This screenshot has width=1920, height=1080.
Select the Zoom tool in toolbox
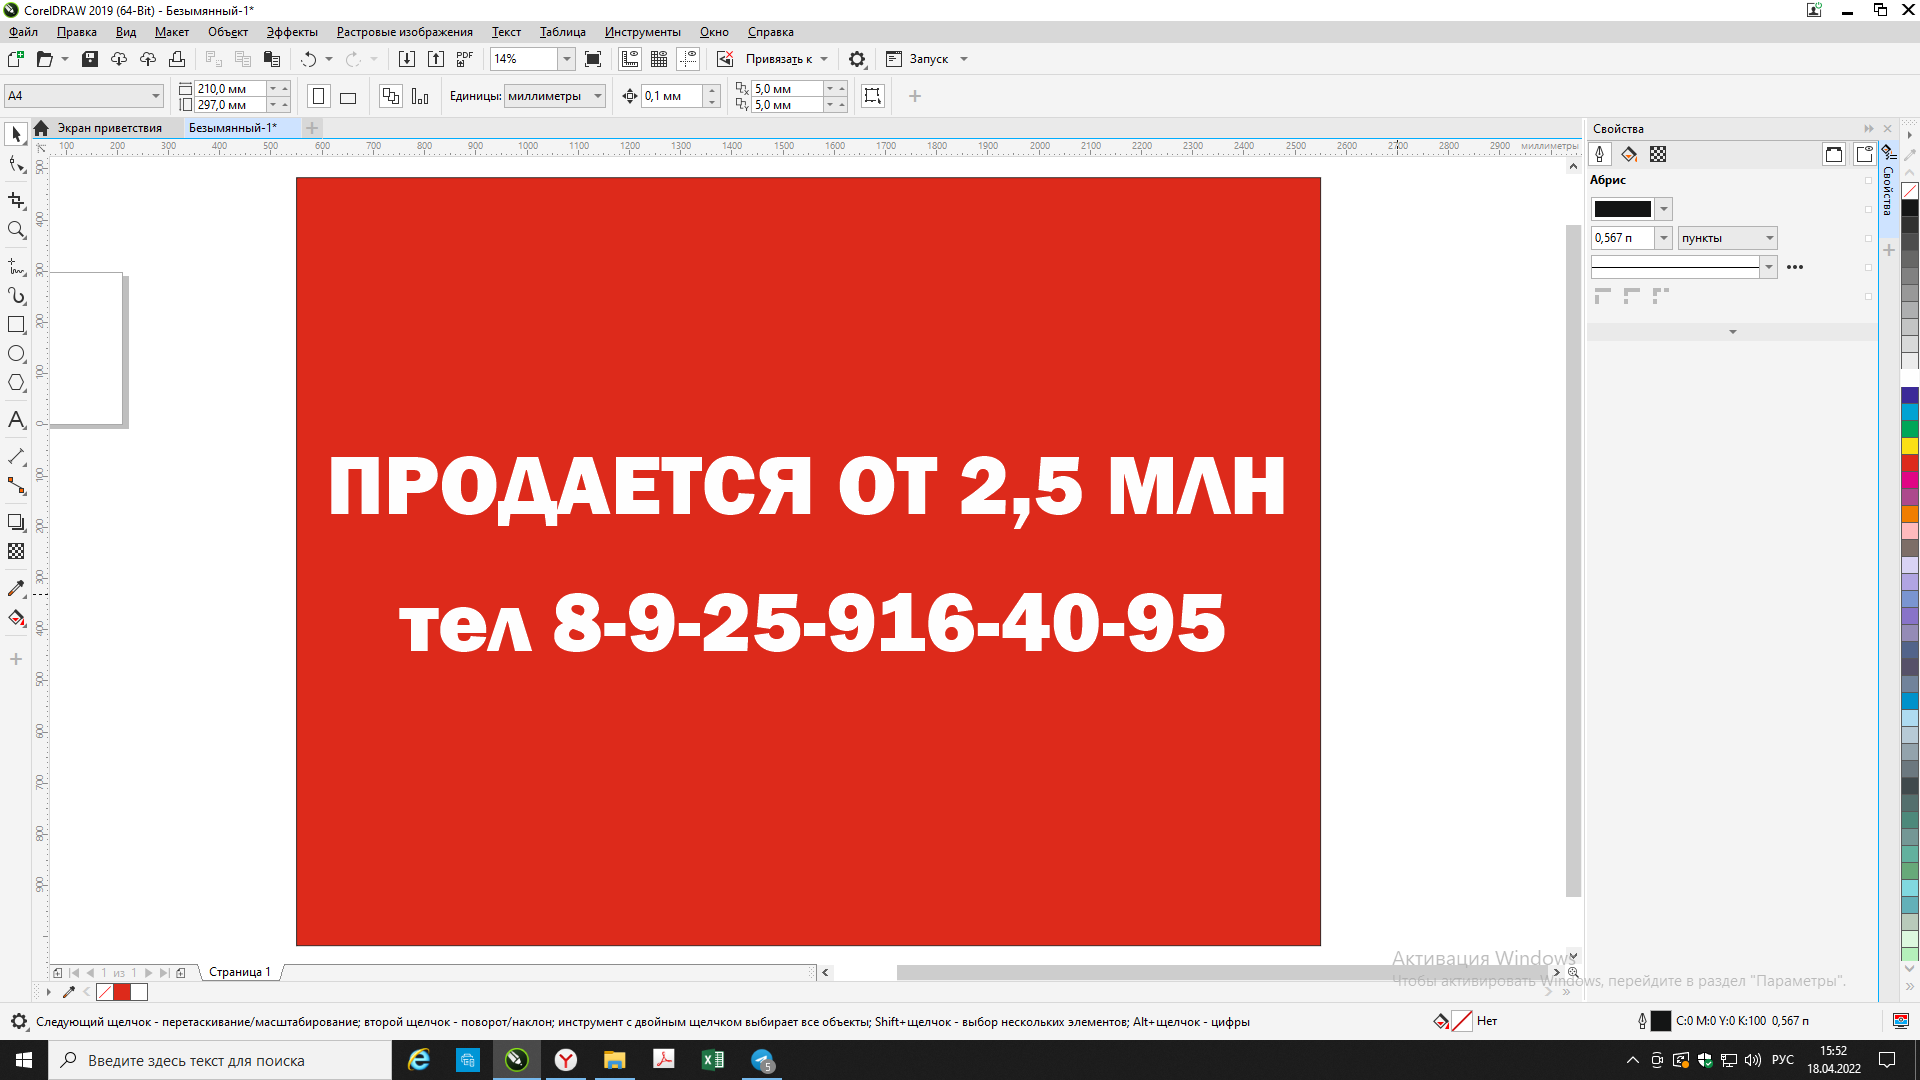click(x=16, y=230)
